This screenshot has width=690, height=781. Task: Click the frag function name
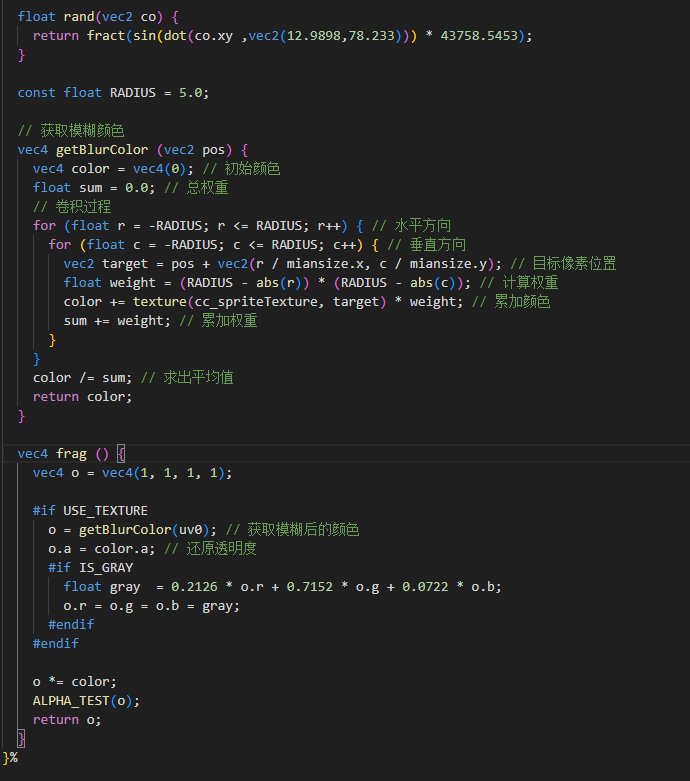tap(71, 453)
